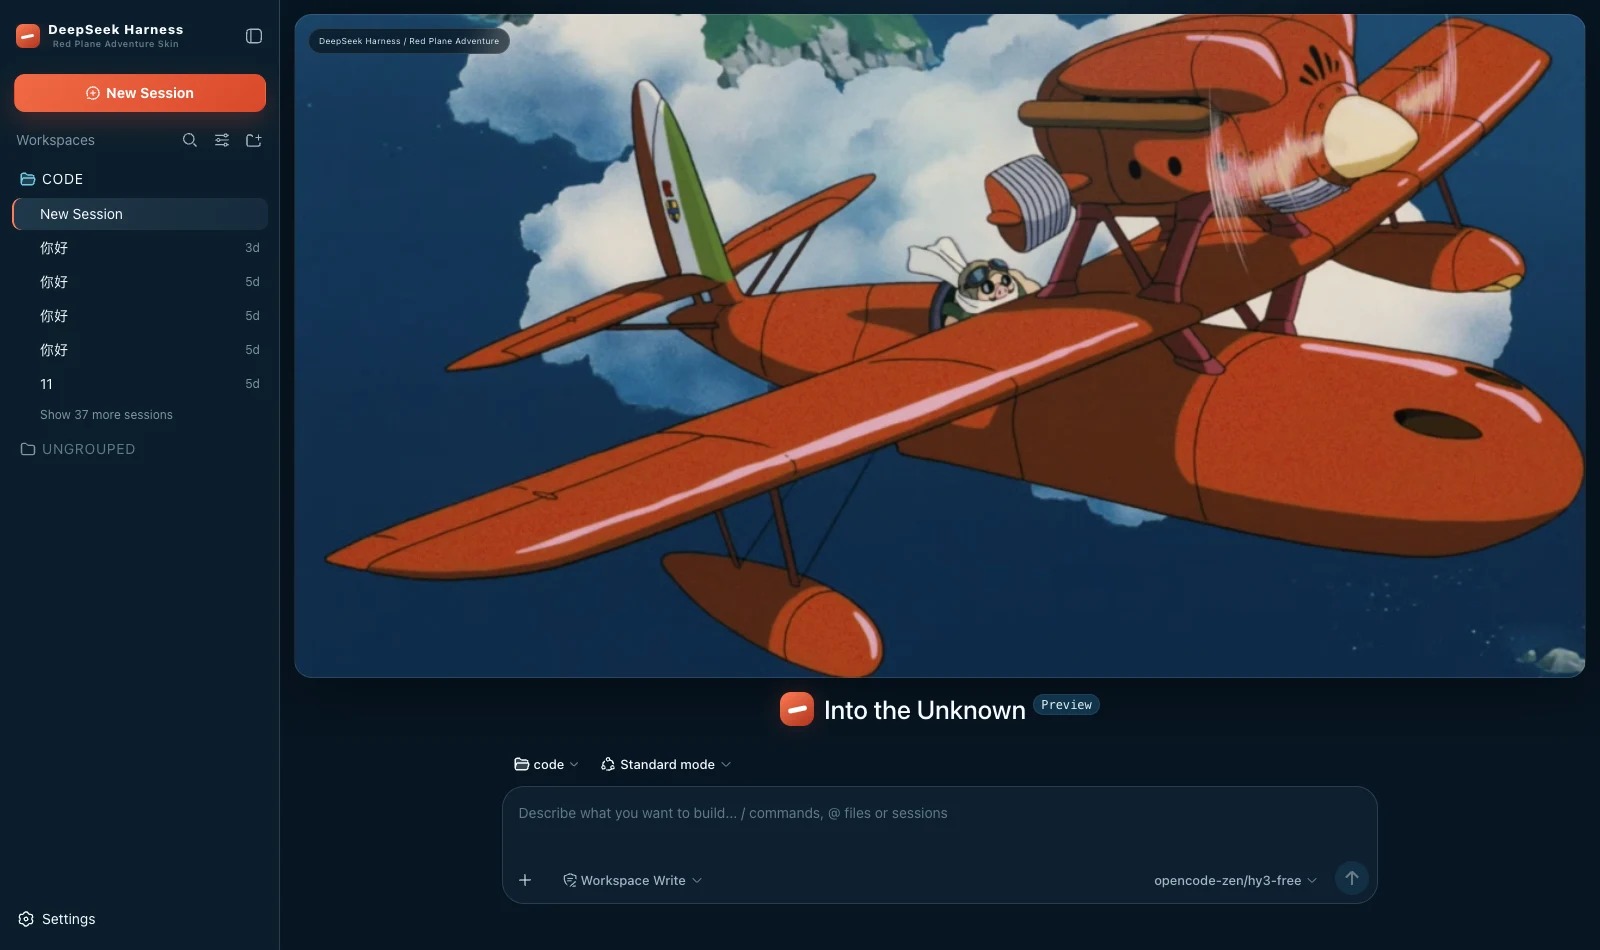The image size is (1600, 950).
Task: Select the active New Session row
Action: click(140, 214)
